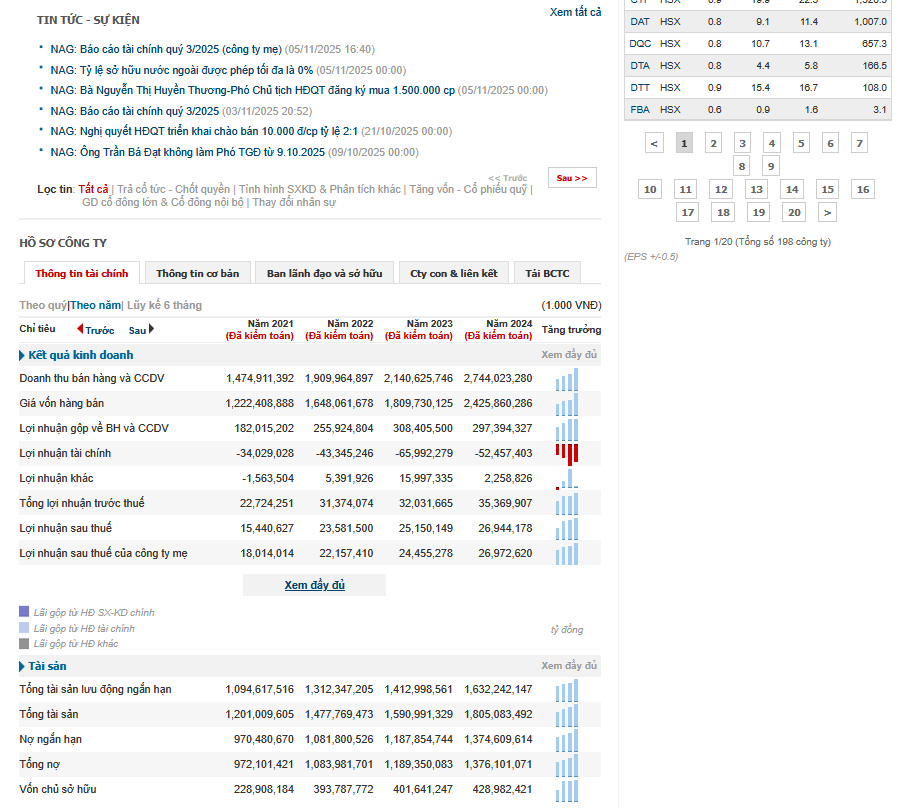Switch to 'Thông tin tài chính' tab
The height and width of the screenshot is (808, 911).
tap(81, 273)
